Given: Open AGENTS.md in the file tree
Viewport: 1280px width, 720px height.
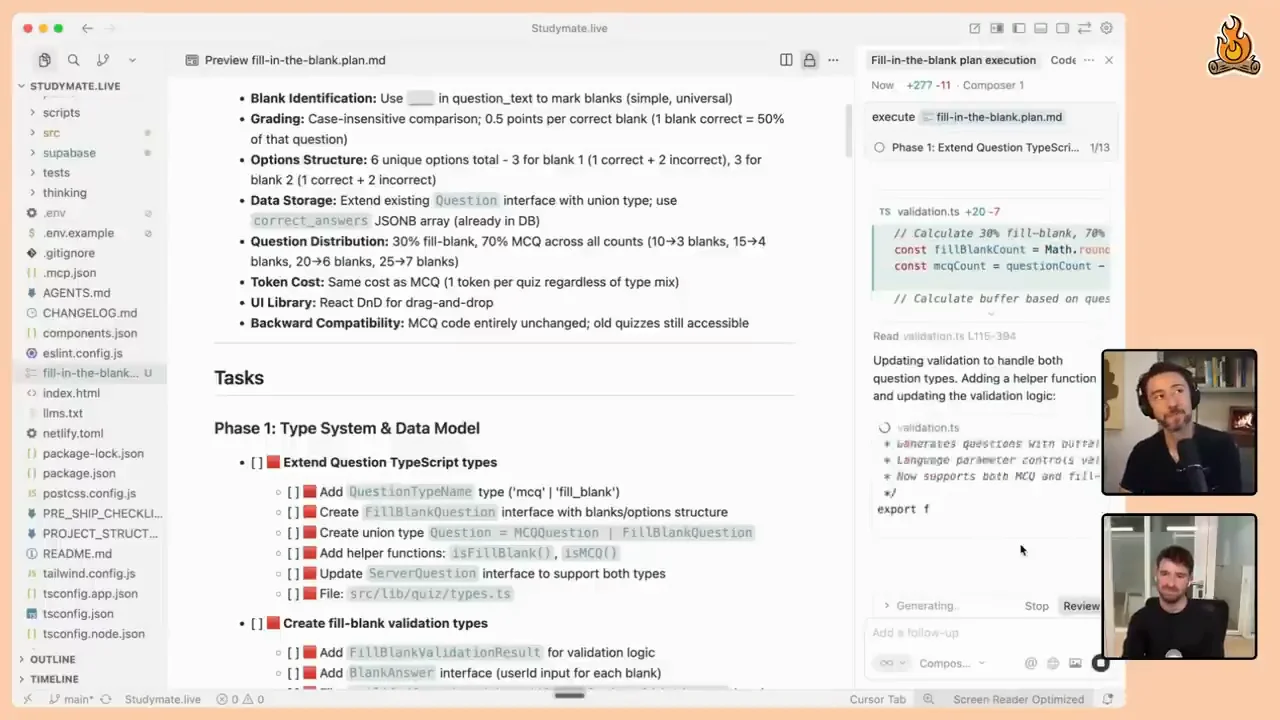Looking at the screenshot, I should click(x=76, y=293).
